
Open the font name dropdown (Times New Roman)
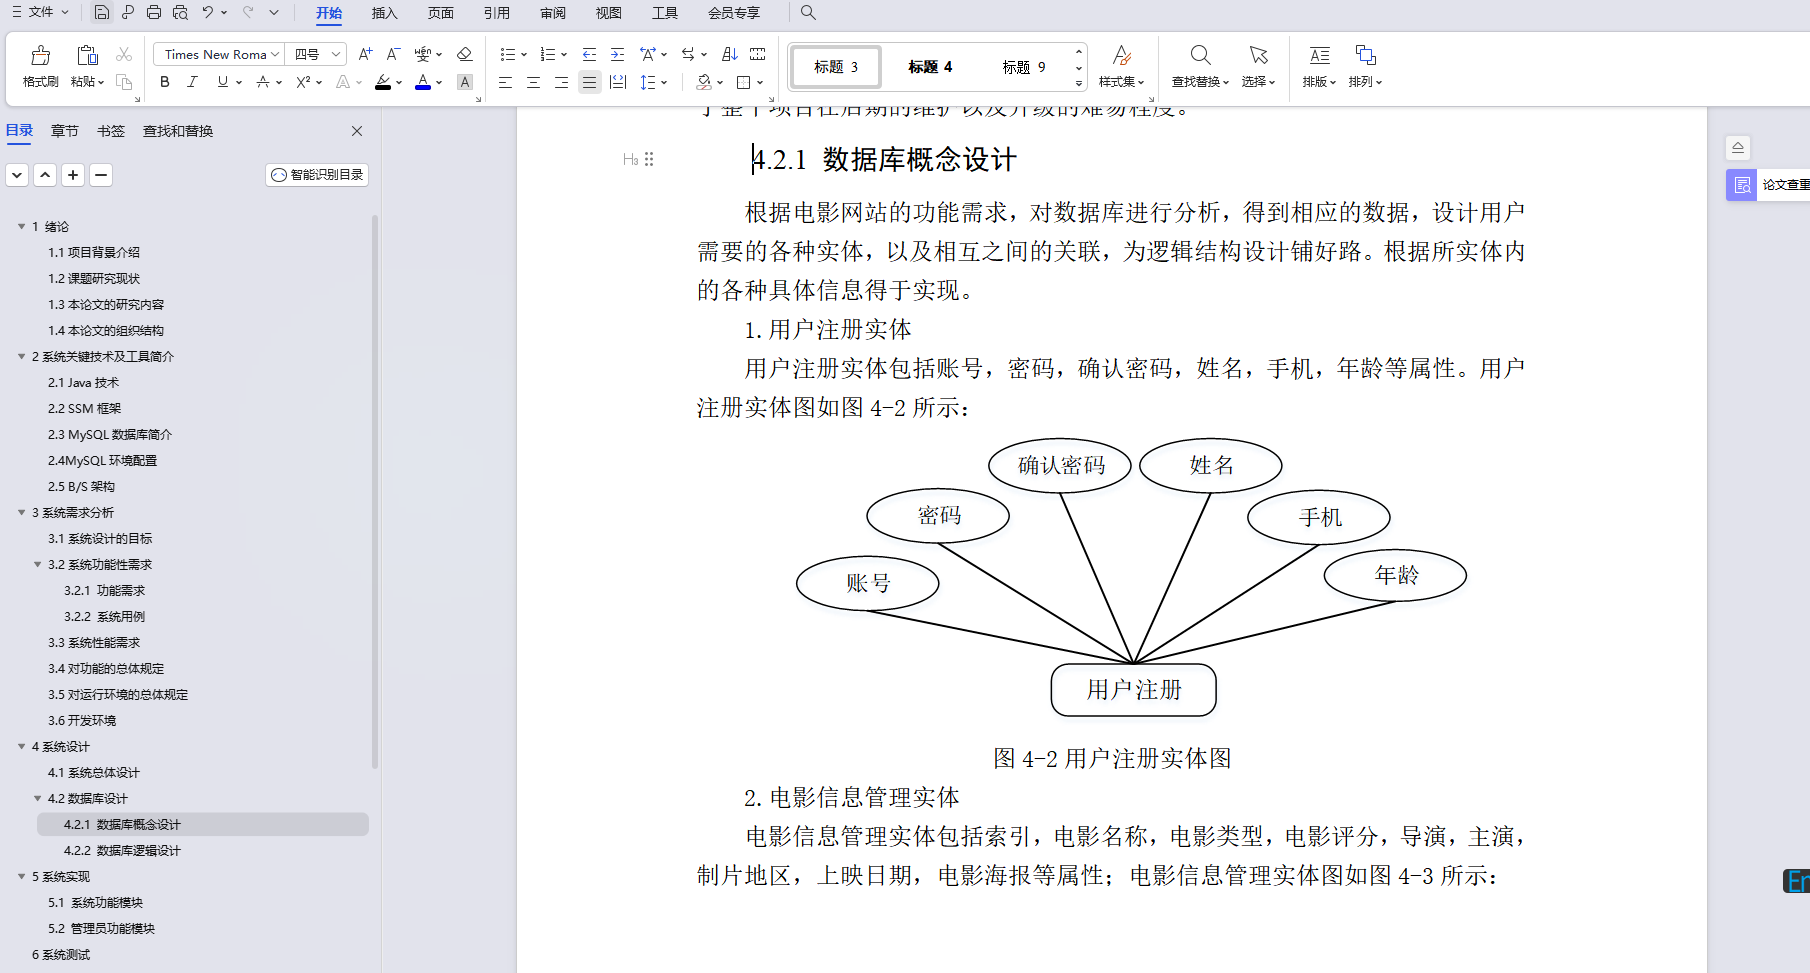coord(275,54)
